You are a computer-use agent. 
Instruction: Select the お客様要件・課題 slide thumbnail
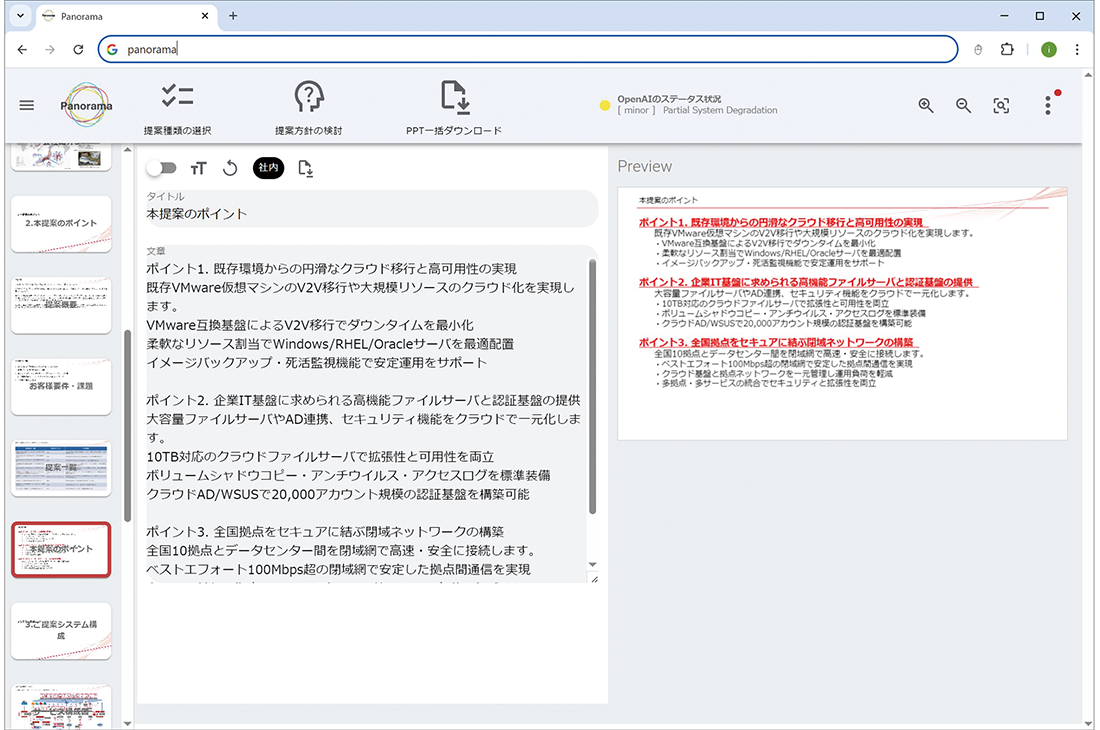[x=61, y=386]
